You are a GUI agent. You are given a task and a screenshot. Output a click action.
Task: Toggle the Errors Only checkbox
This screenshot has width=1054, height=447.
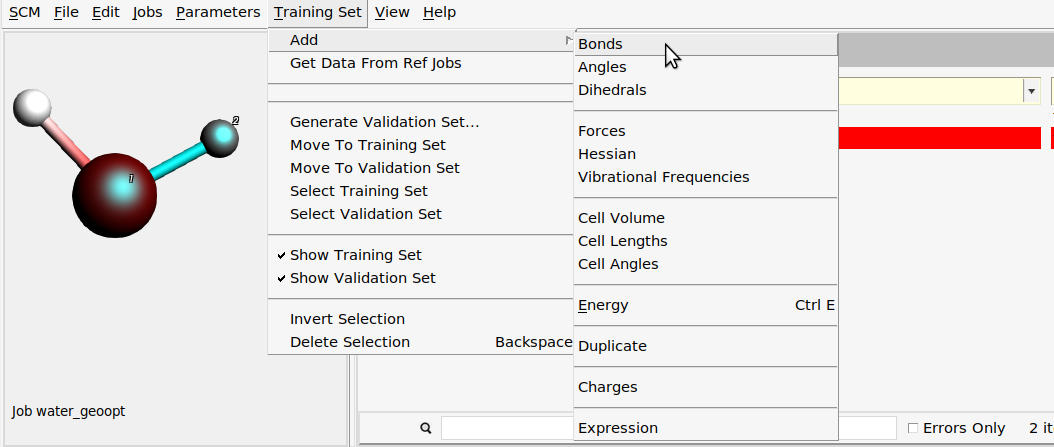(912, 428)
